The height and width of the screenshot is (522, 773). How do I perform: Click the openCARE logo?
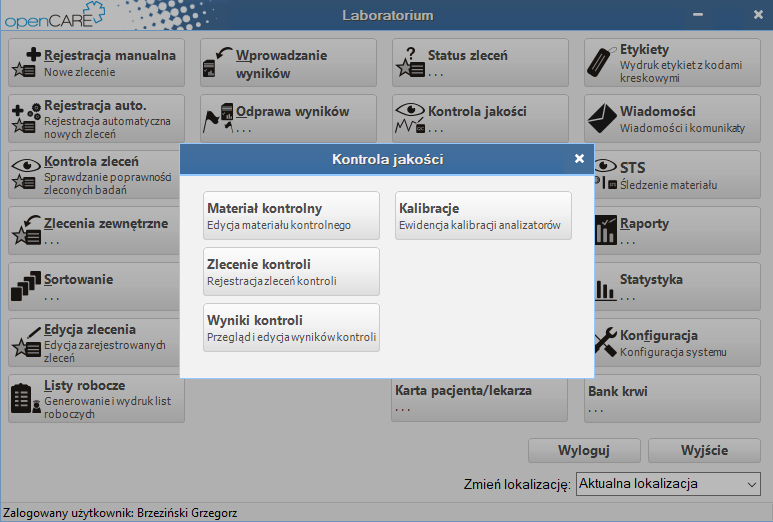(55, 15)
